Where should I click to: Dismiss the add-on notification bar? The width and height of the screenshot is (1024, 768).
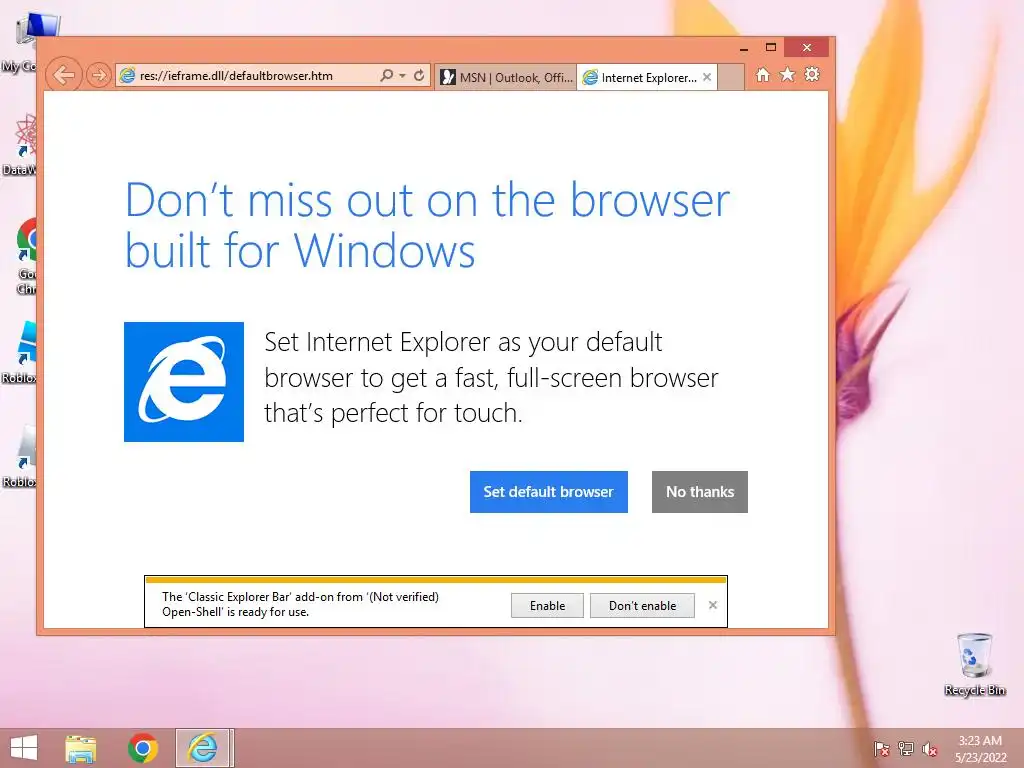click(x=712, y=605)
